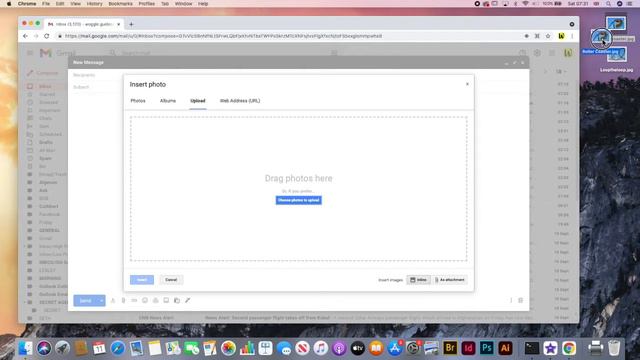Image resolution: width=640 pixels, height=360 pixels.
Task: Set insert images mode to Inline
Action: [418, 280]
